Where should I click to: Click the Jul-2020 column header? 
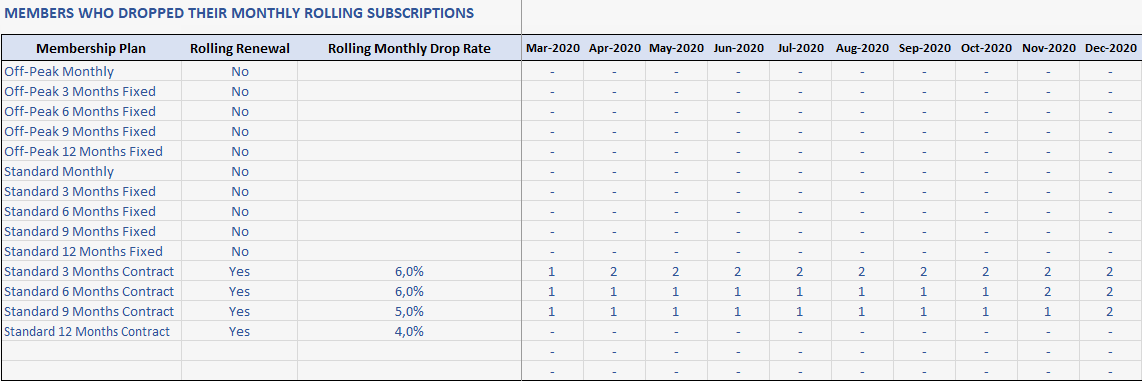coord(800,49)
